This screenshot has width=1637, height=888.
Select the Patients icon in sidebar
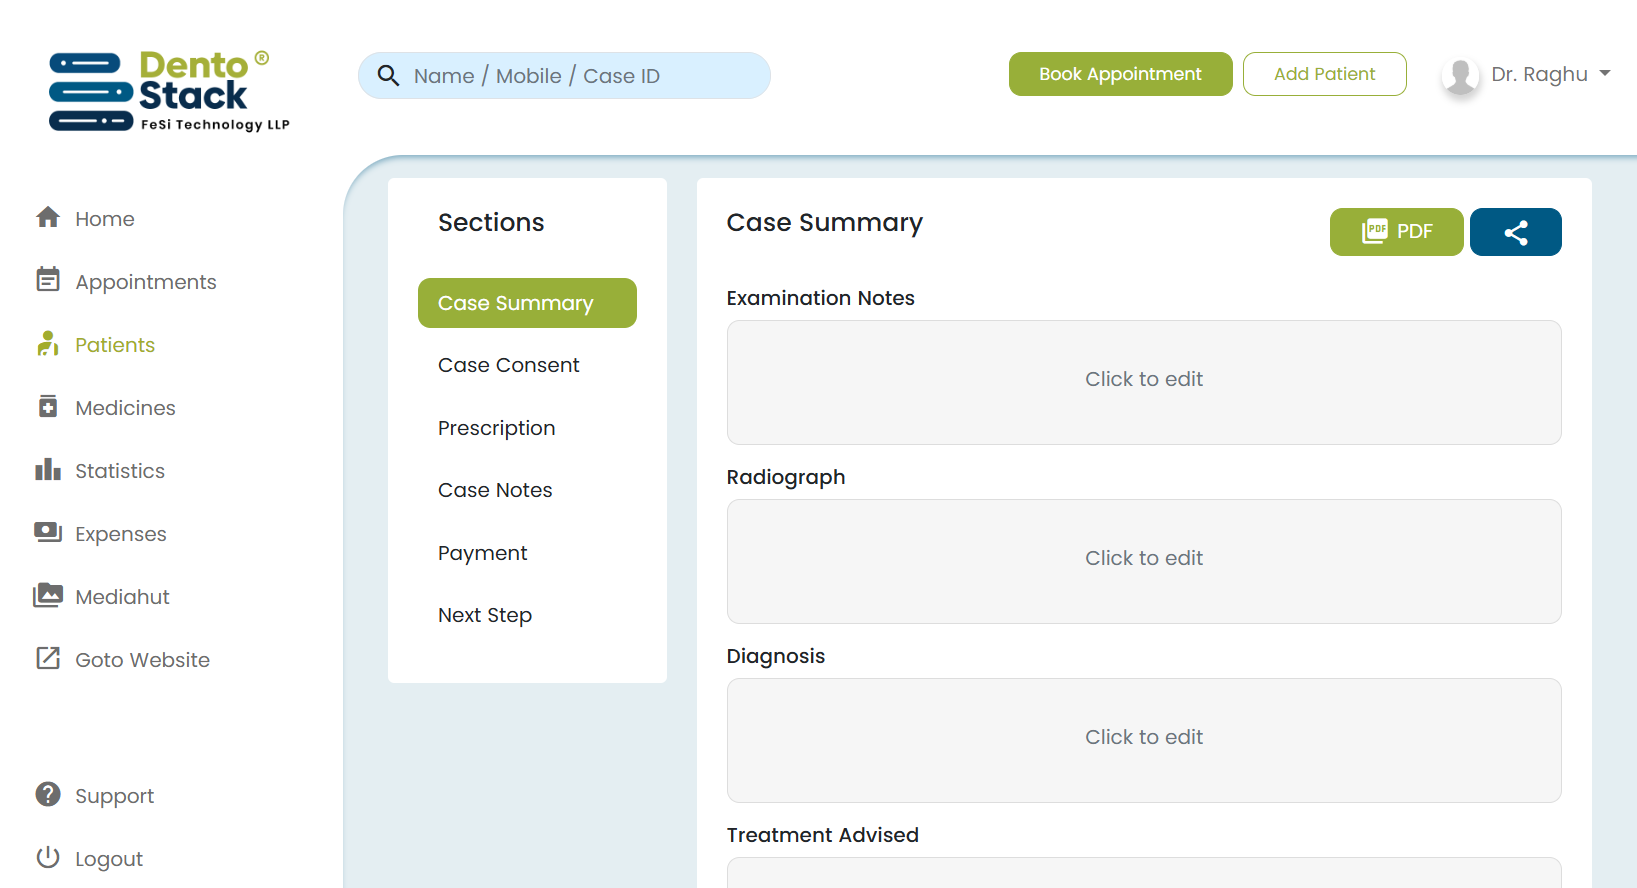point(48,344)
